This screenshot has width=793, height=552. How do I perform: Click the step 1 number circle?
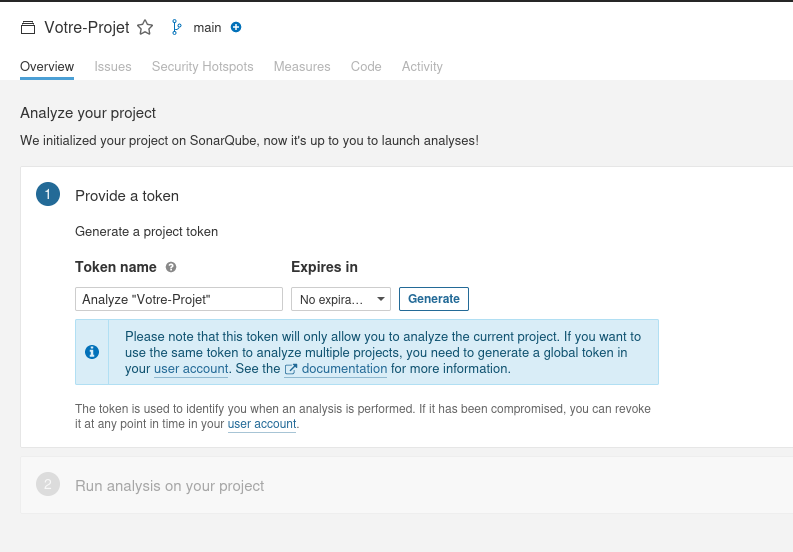point(48,194)
